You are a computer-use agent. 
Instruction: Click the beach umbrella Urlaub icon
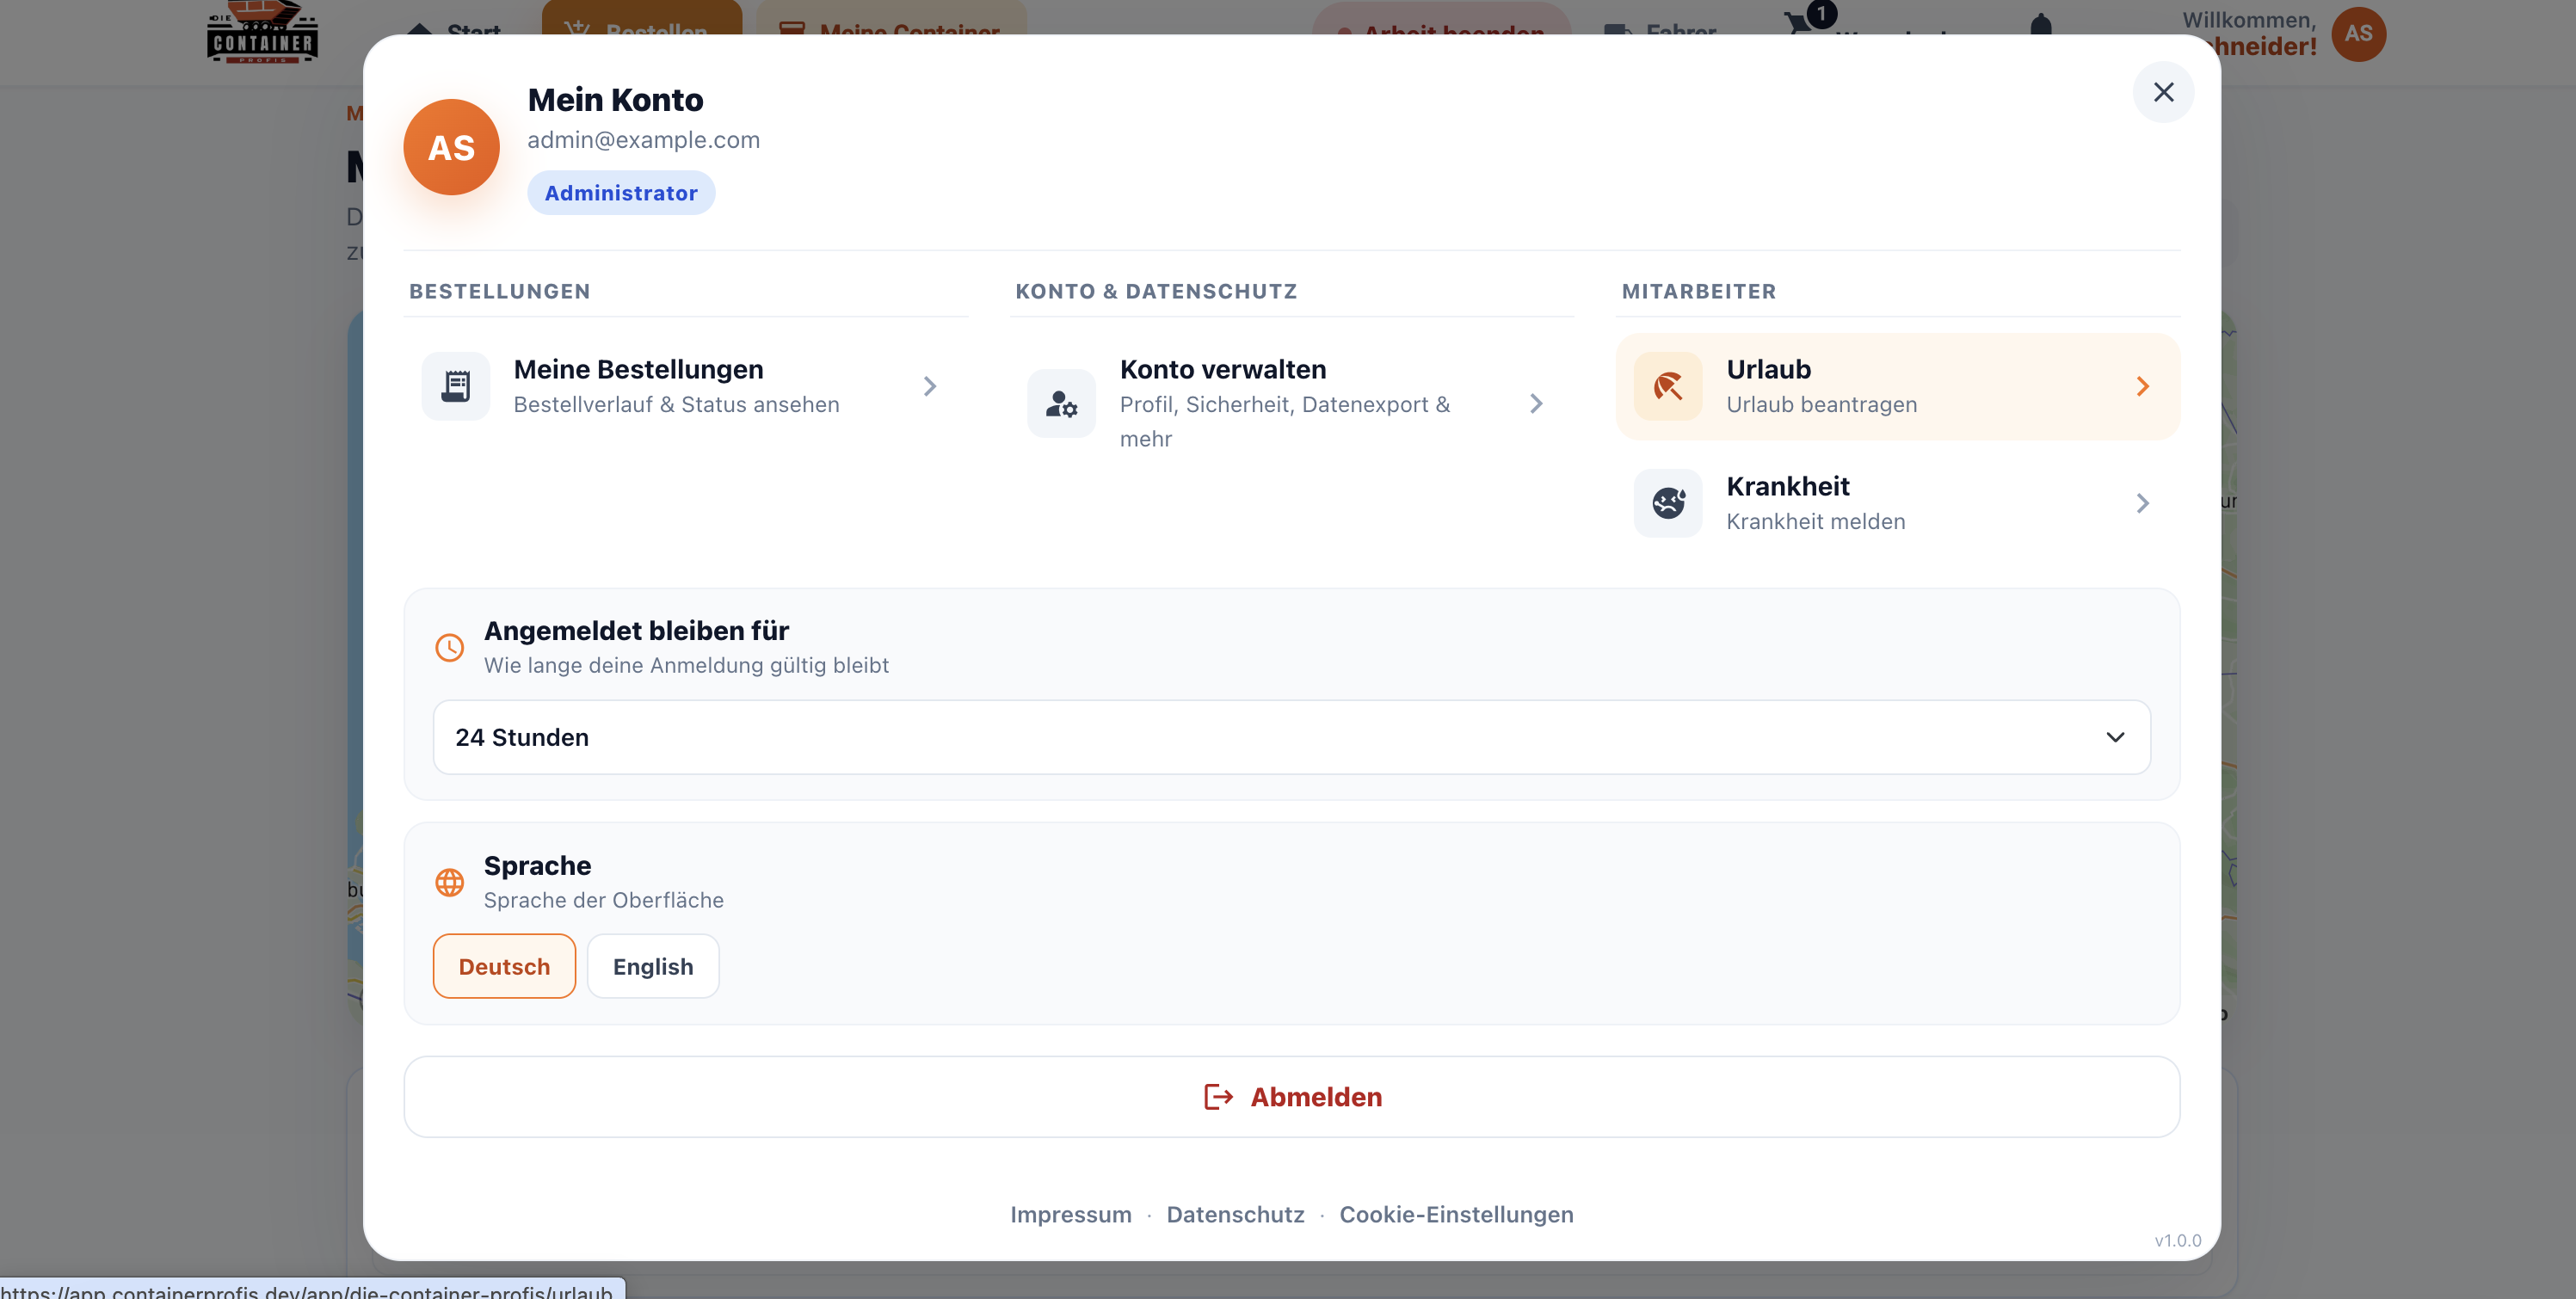pos(1668,386)
